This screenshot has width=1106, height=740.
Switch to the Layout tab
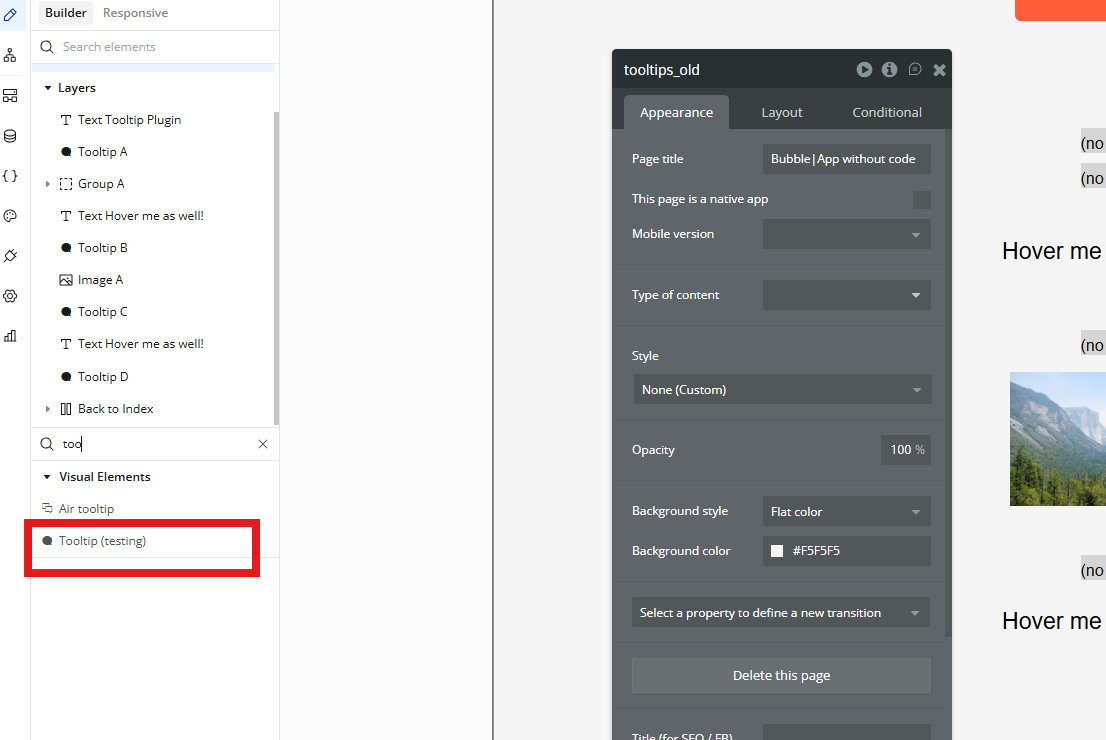pos(781,113)
